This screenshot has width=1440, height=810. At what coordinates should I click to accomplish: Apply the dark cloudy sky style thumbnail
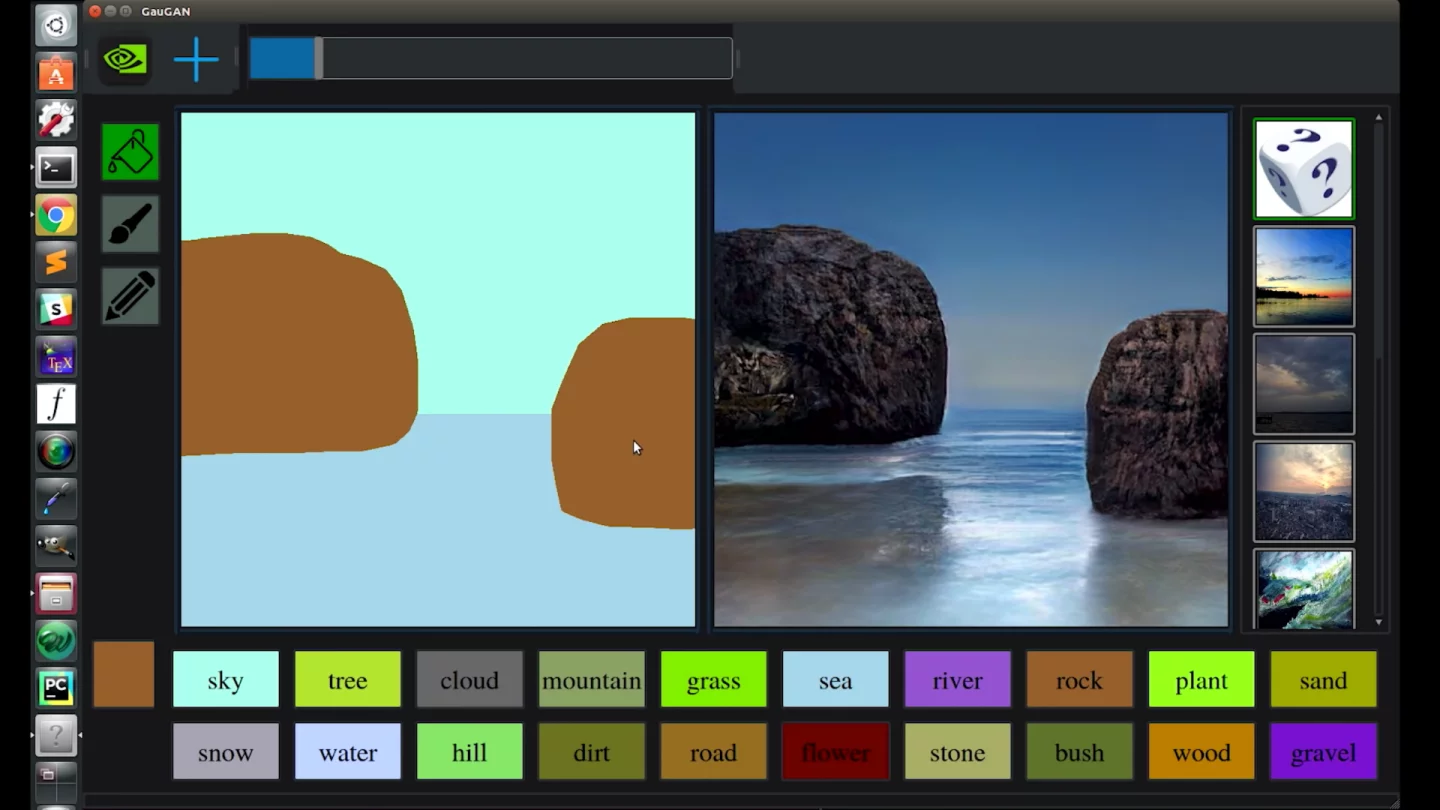(x=1303, y=384)
